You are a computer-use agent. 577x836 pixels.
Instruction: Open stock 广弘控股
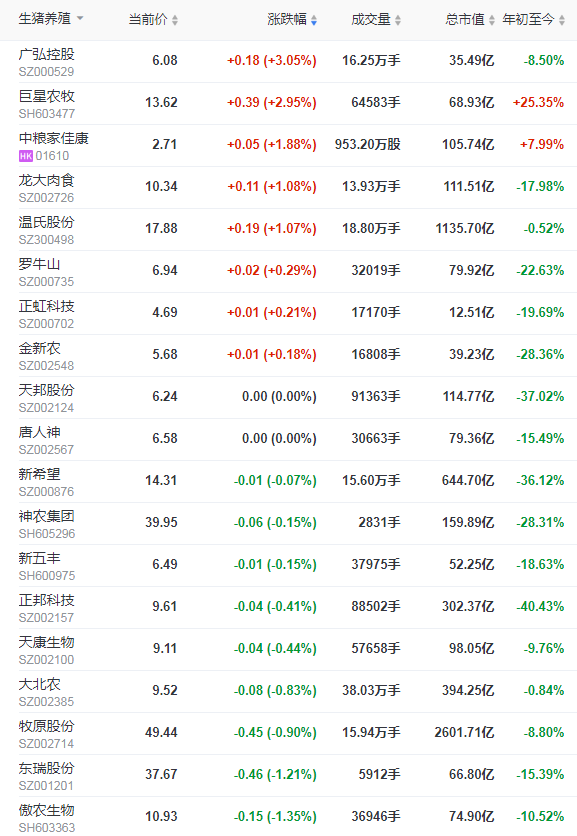(x=46, y=54)
